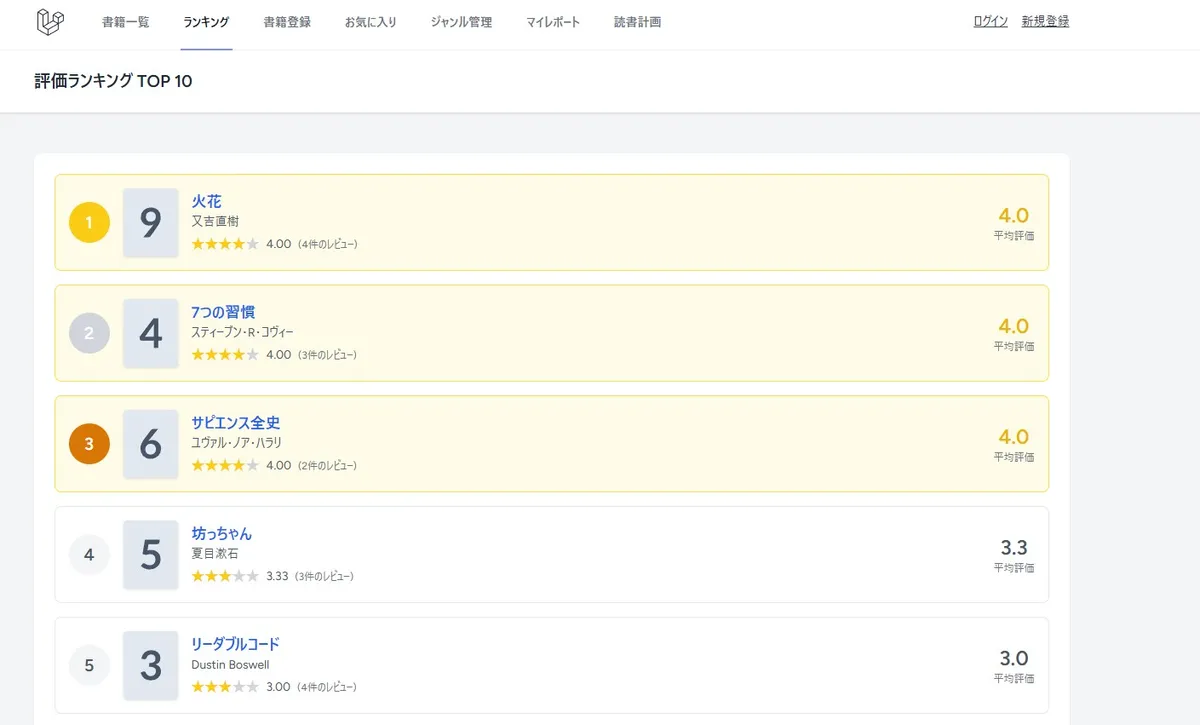Click the 新規登録 link
Viewport: 1200px width, 725px height.
[x=1045, y=21]
